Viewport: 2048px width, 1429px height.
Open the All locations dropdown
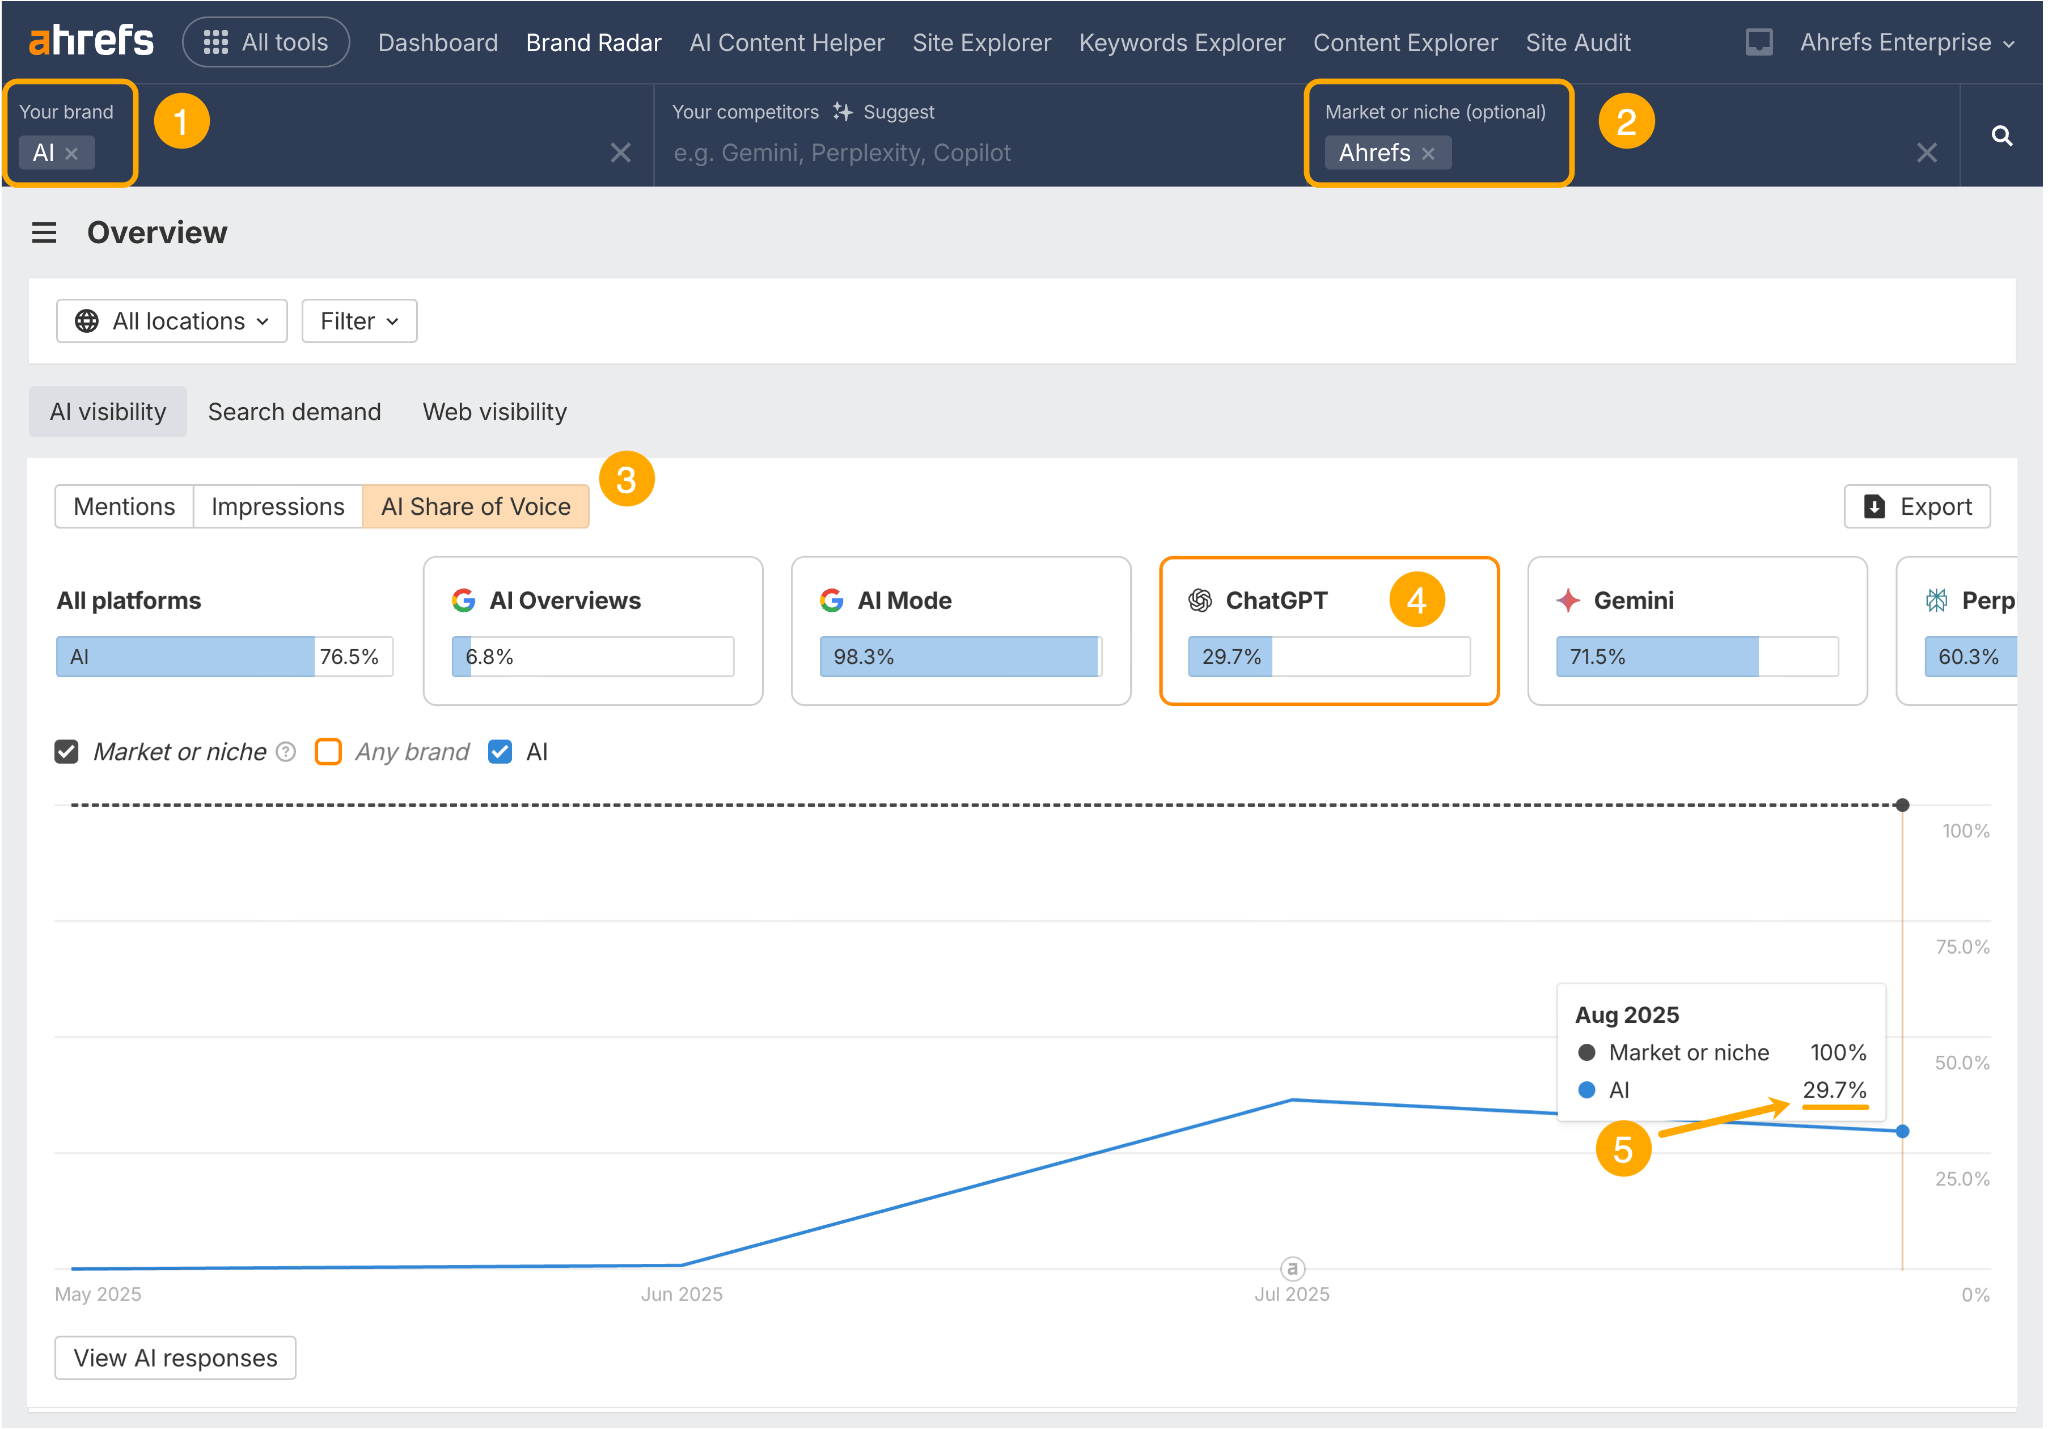click(171, 321)
